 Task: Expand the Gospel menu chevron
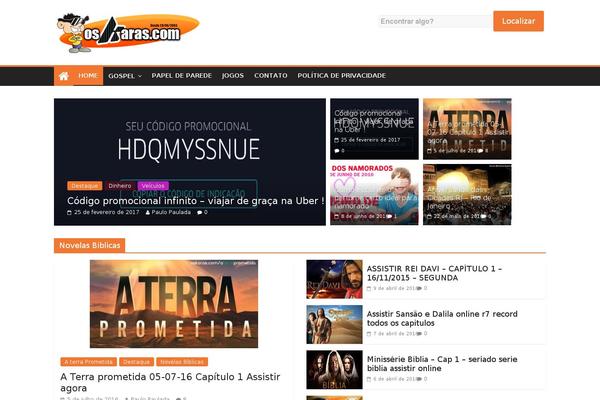(x=140, y=76)
